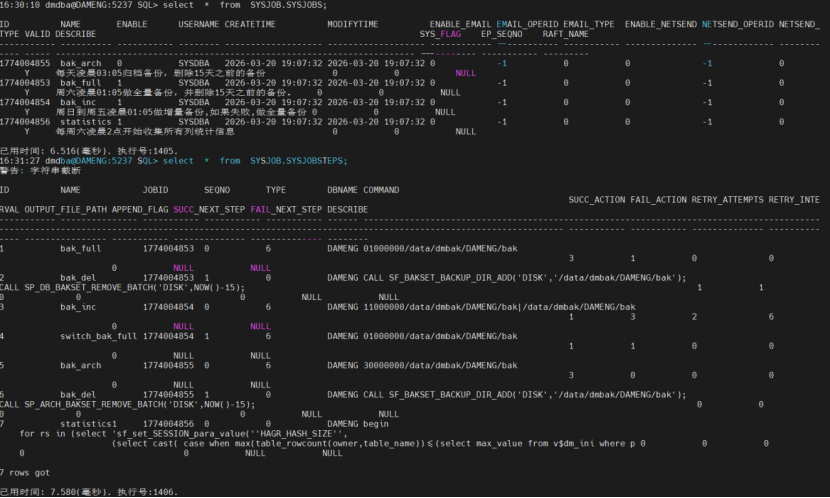Image resolution: width=830 pixels, height=498 pixels.
Task: Click the elapsed time 7.580 line
Action: coord(89,492)
